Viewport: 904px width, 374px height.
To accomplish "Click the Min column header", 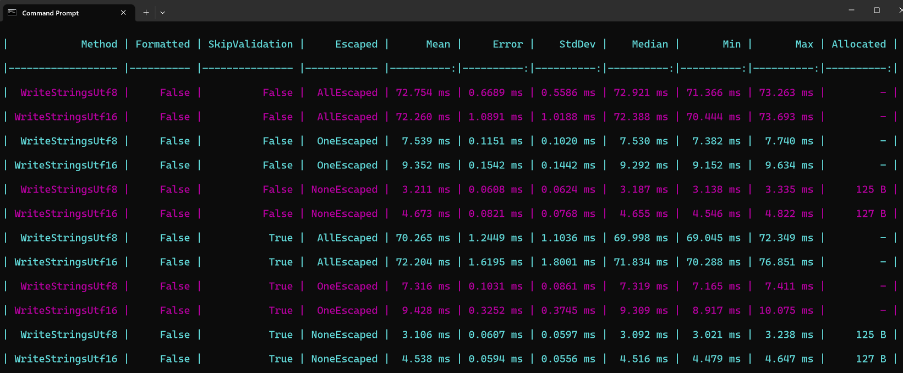I will coord(732,44).
